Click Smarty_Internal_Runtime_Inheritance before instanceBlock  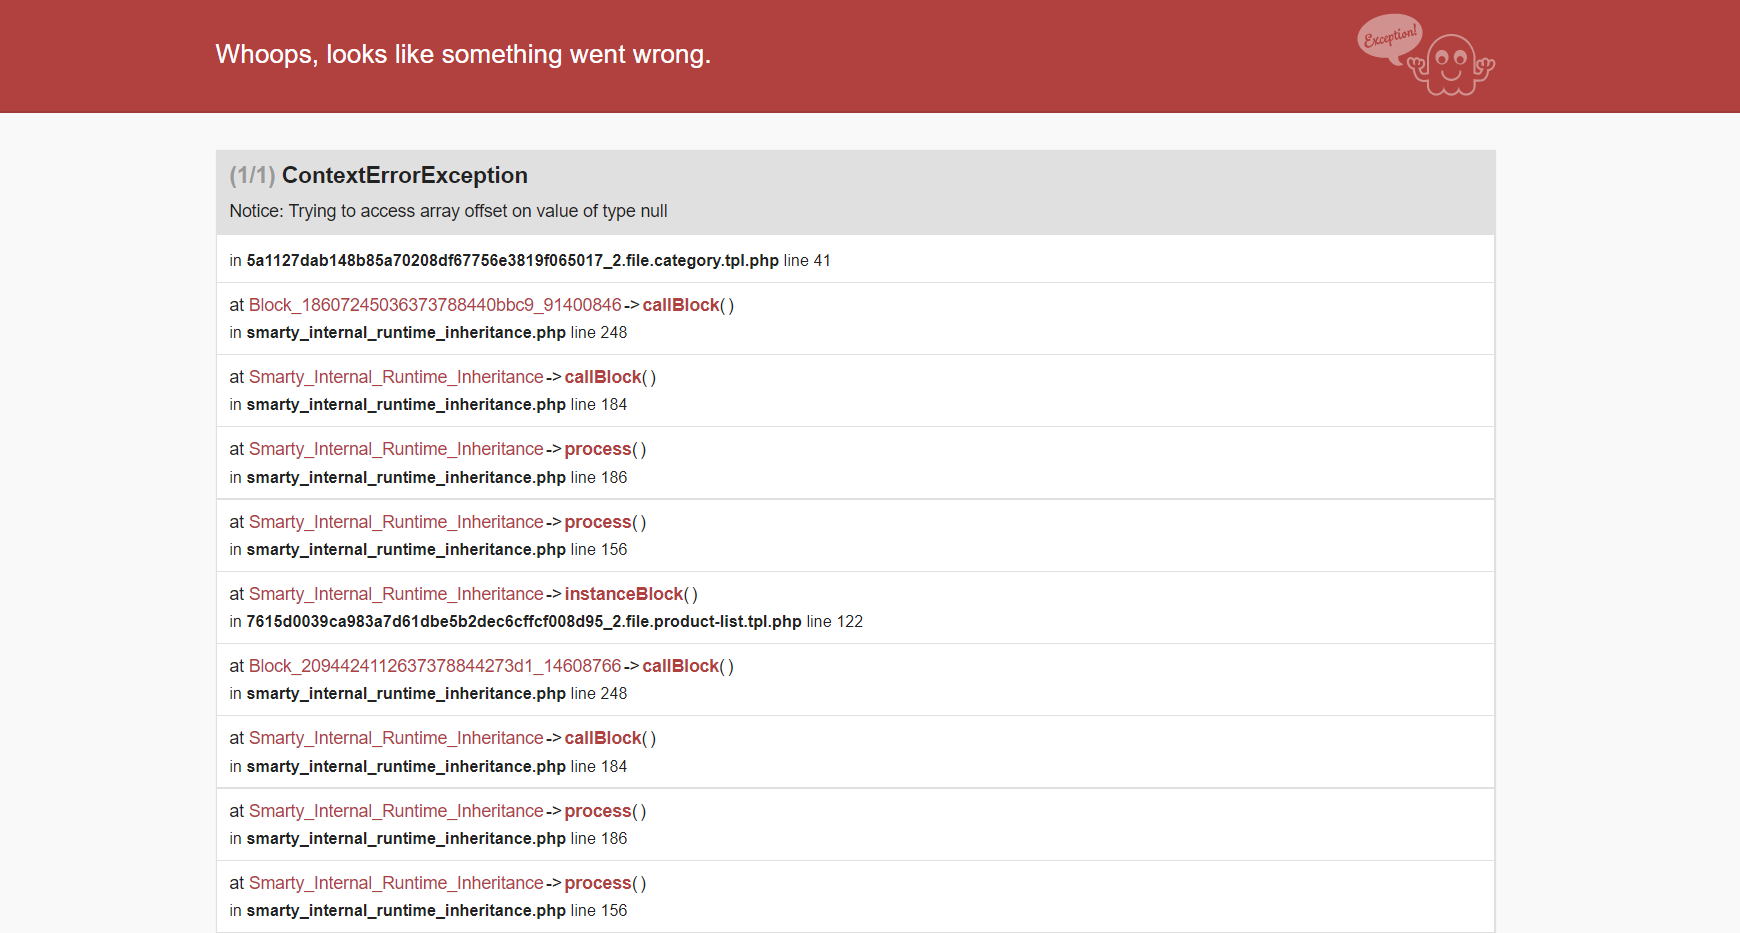coord(396,594)
